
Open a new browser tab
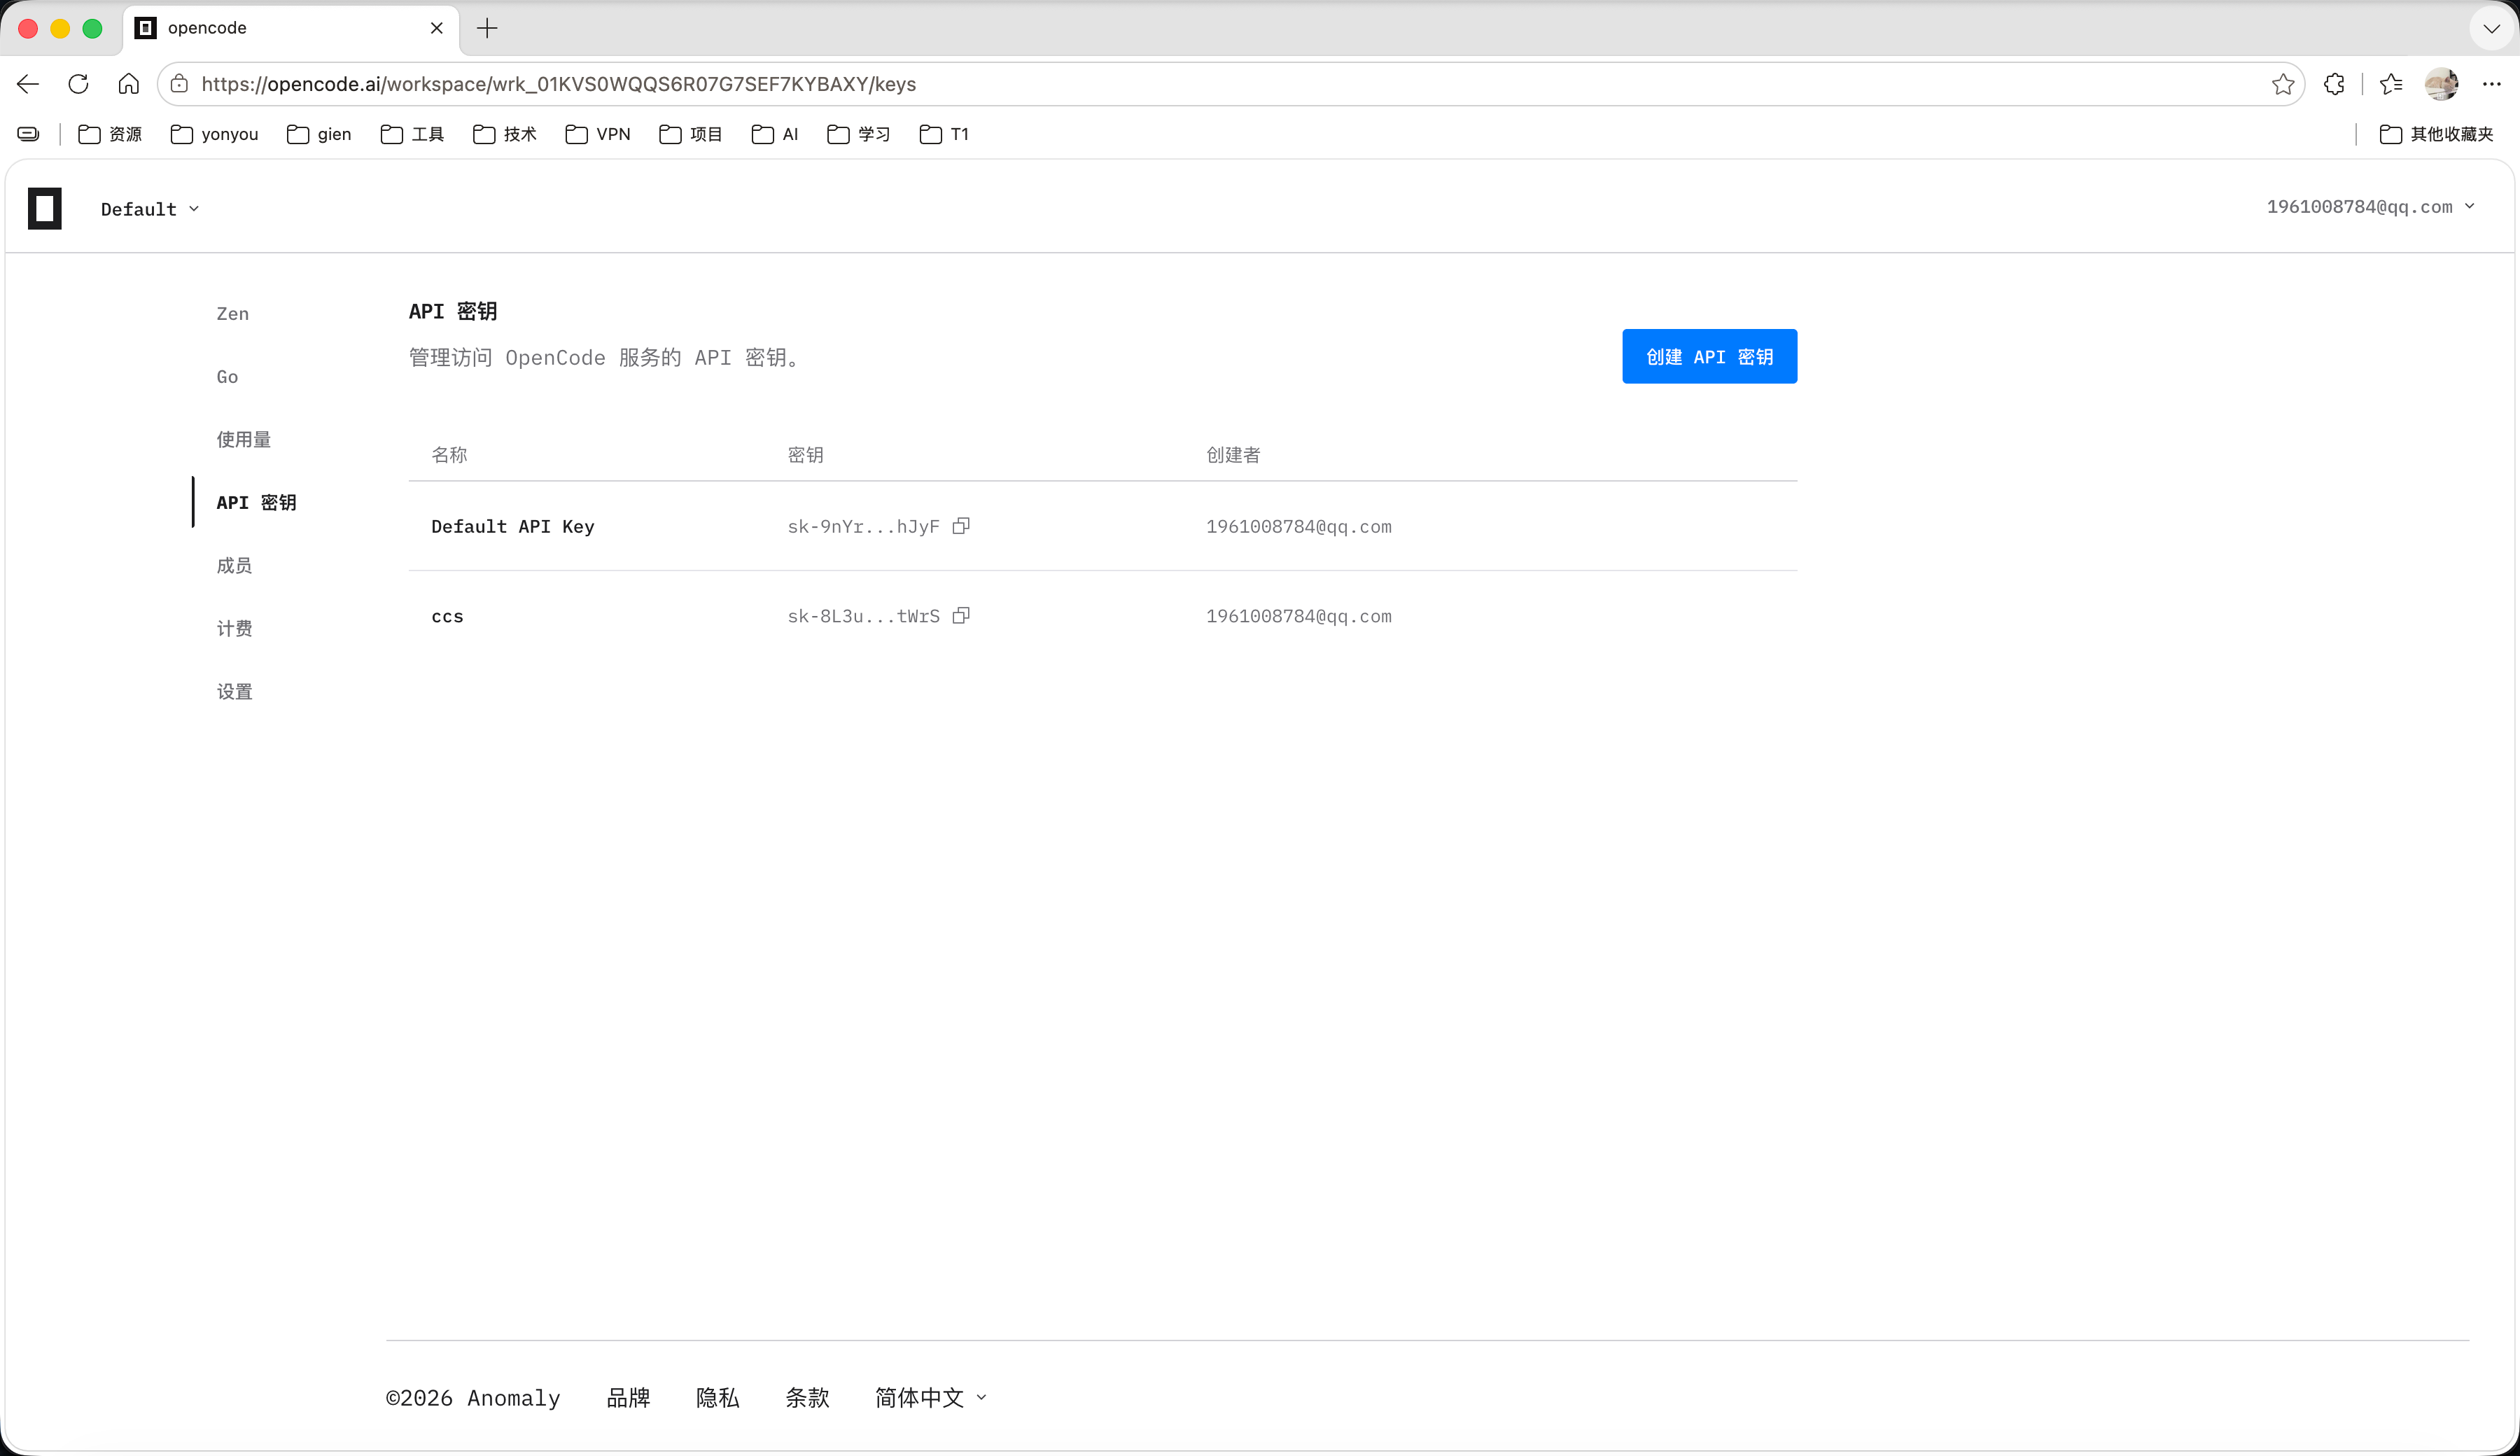tap(487, 28)
